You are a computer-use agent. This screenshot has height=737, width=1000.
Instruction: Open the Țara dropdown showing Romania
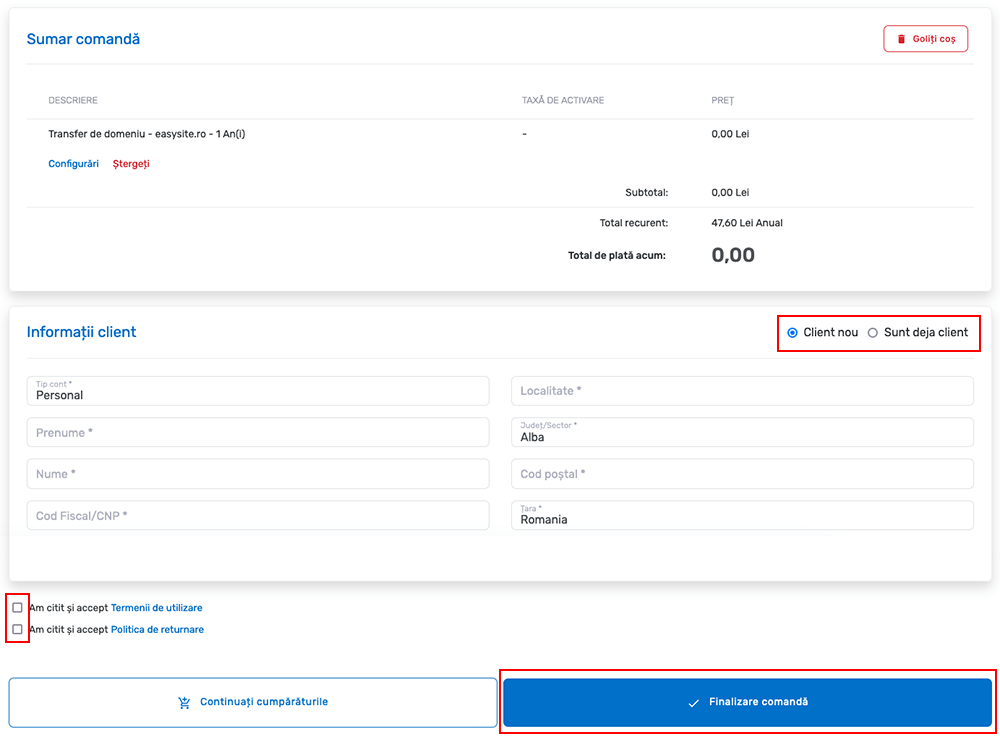coord(742,515)
